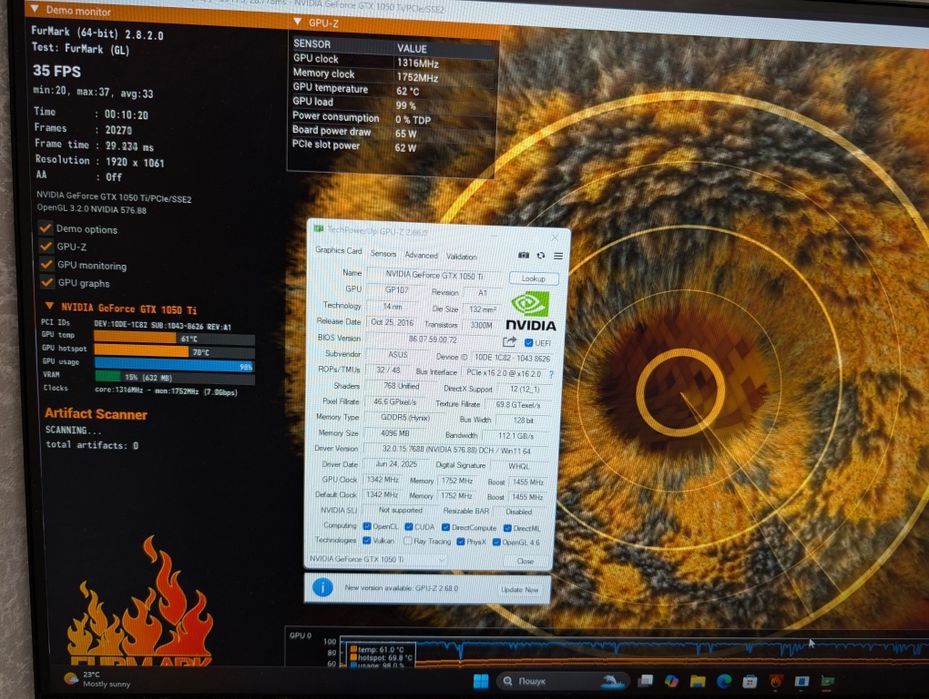Viewport: 929px width, 699px height.
Task: Click the VRAM green usage bar
Action: (x=108, y=377)
